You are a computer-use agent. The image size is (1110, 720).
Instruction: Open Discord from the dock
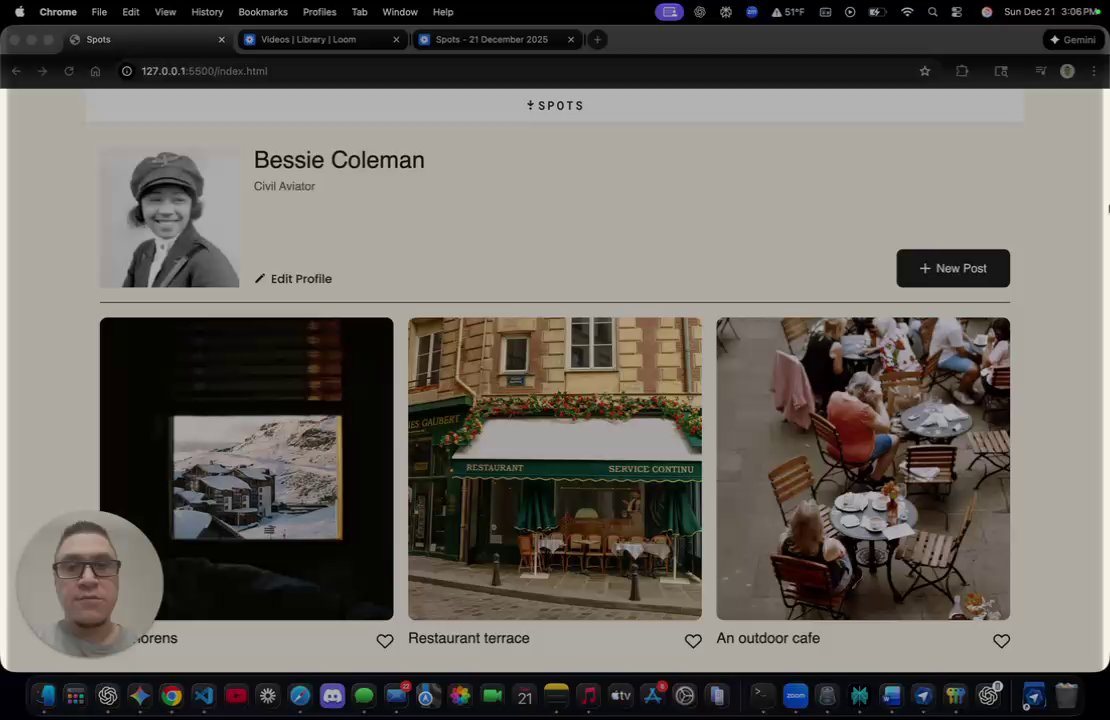tap(332, 696)
